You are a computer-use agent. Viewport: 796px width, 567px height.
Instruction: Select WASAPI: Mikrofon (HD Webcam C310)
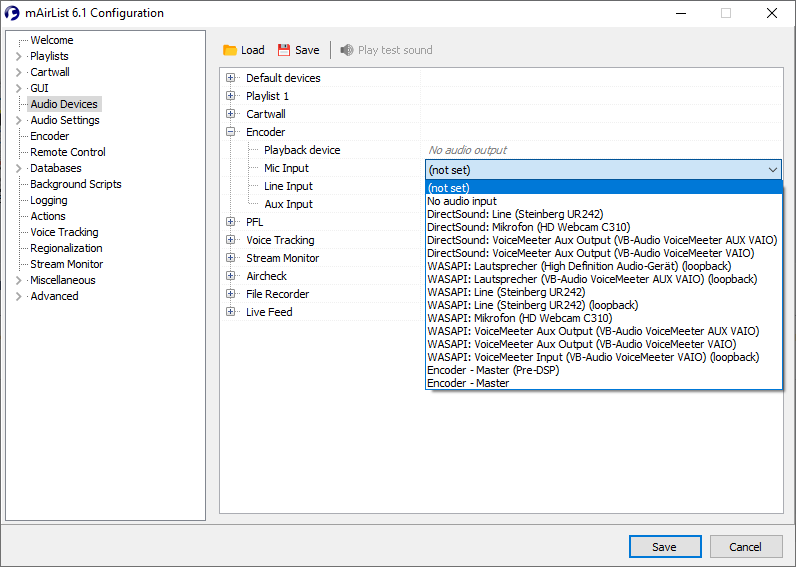[604, 318]
